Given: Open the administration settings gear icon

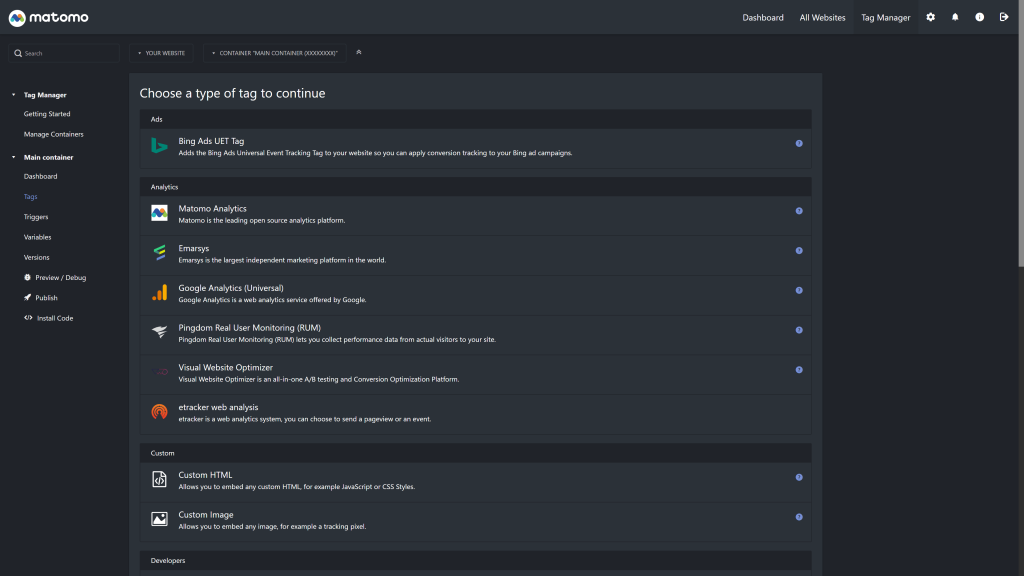Looking at the screenshot, I should point(931,17).
